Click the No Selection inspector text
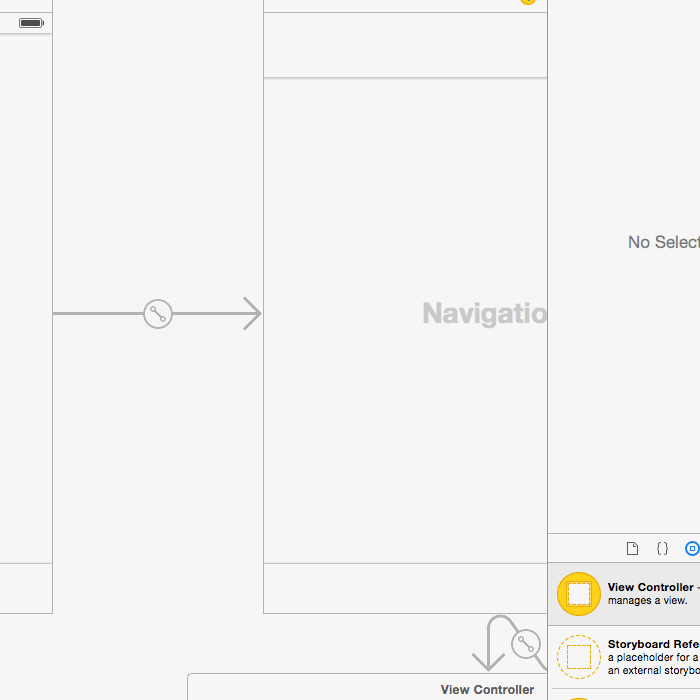This screenshot has width=700, height=700. tap(663, 242)
